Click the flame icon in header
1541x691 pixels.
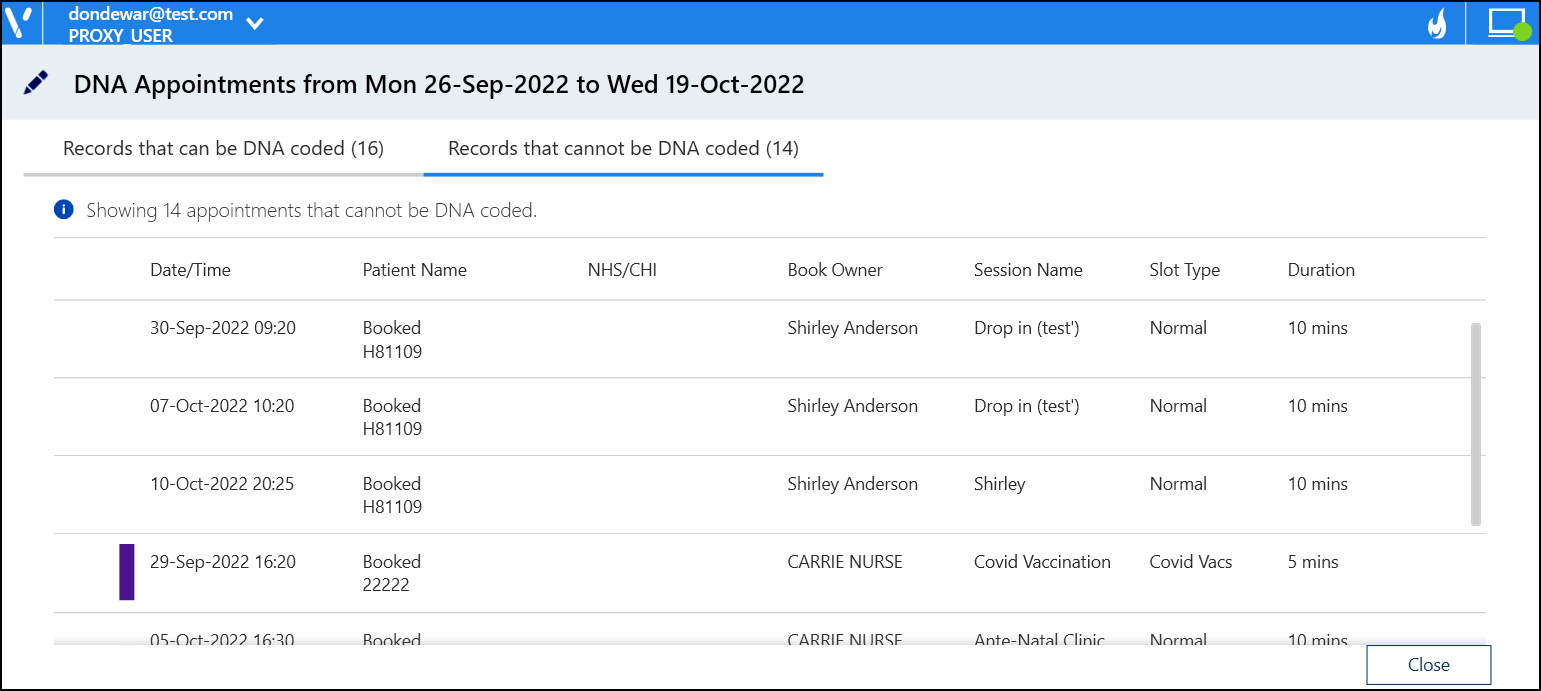[x=1436, y=24]
